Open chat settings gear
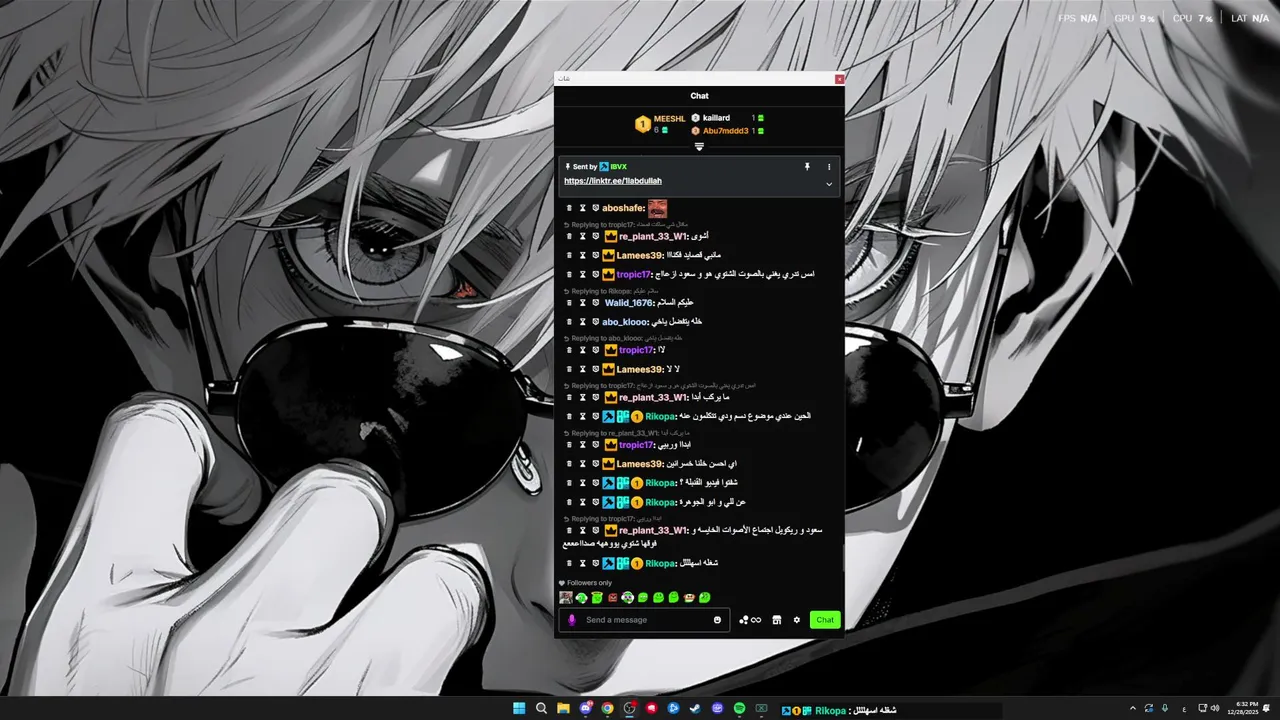 click(x=797, y=620)
